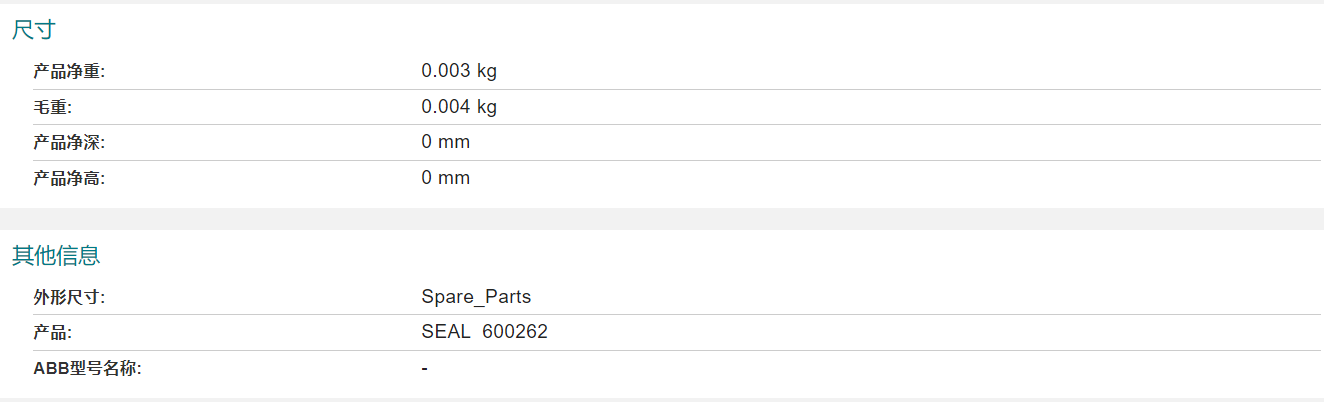Screen dimensions: 1324x402
Task: Click the word SEAL in product row
Action: (446, 332)
